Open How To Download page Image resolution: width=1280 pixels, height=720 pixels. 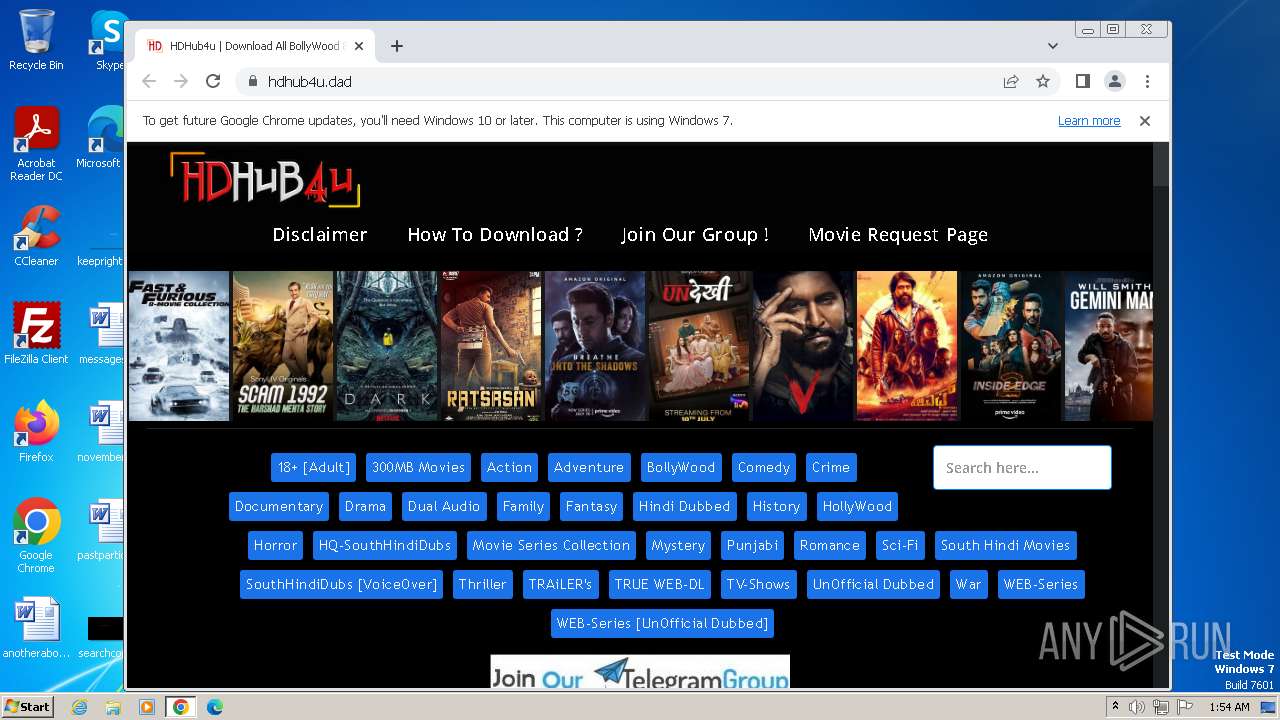(x=495, y=235)
